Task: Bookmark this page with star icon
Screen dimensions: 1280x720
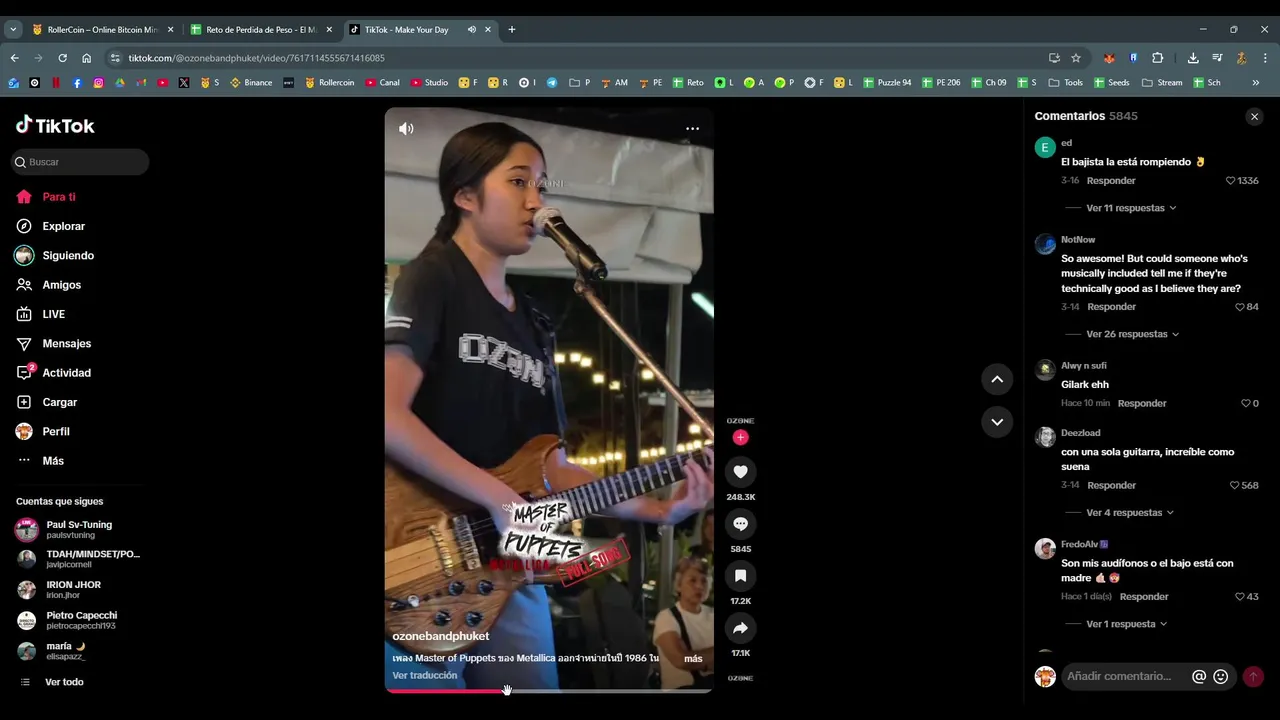Action: (1076, 58)
